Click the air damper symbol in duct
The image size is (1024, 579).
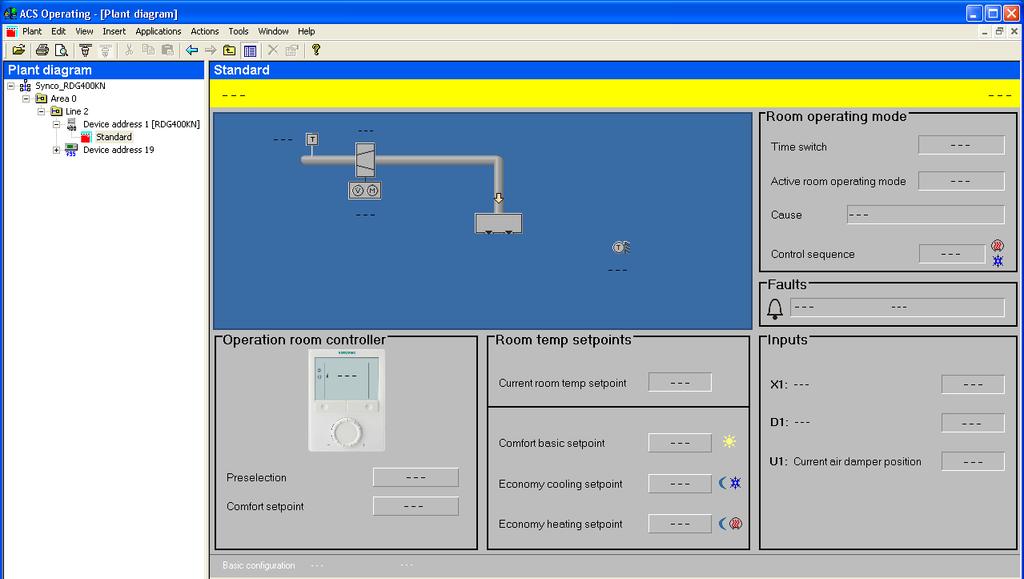(x=365, y=159)
